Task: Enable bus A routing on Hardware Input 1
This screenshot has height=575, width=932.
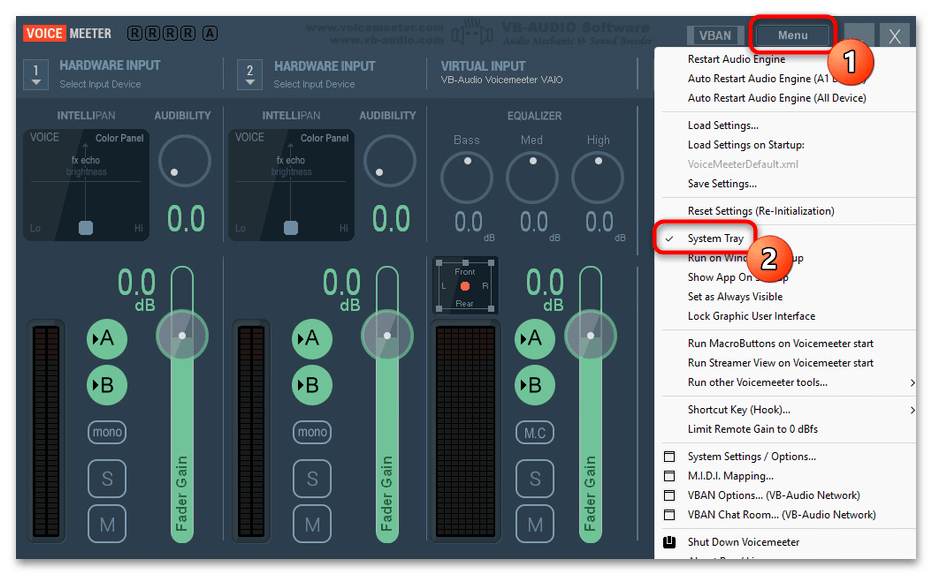Action: tap(107, 340)
